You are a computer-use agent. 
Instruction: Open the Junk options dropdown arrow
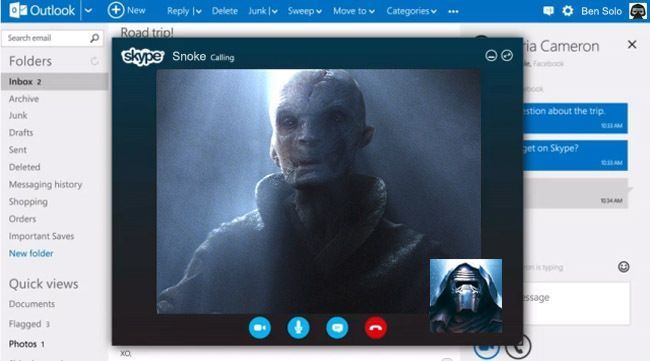pyautogui.click(x=274, y=12)
